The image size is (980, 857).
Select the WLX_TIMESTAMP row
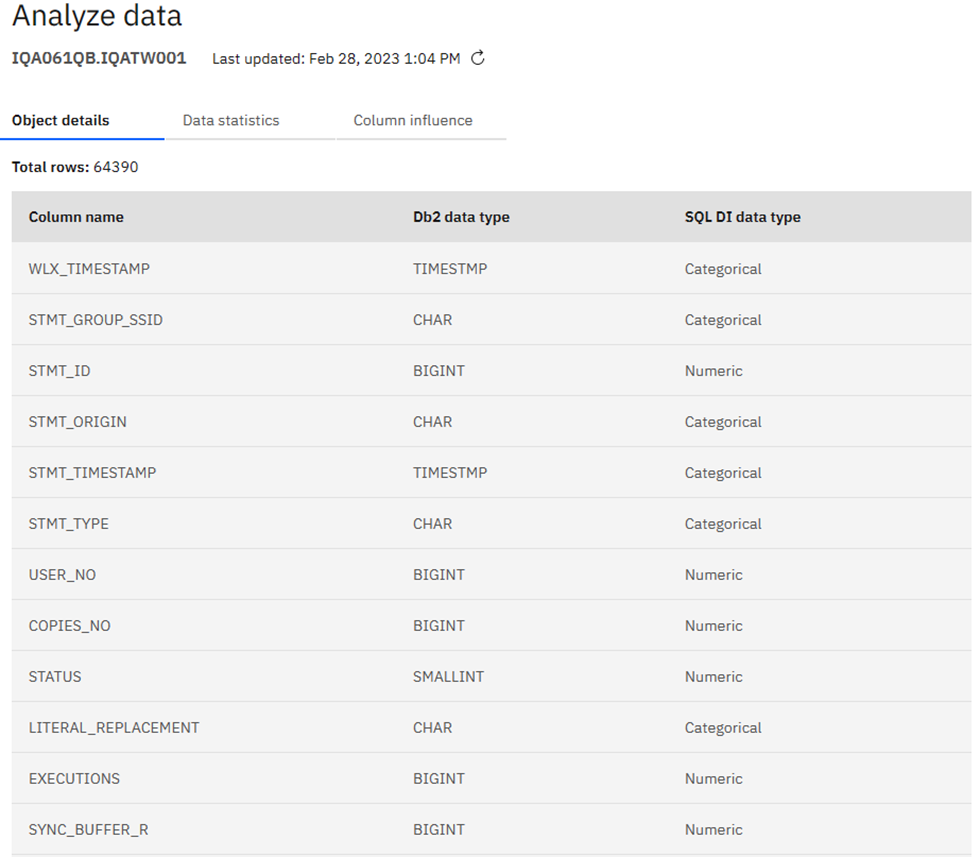point(89,269)
